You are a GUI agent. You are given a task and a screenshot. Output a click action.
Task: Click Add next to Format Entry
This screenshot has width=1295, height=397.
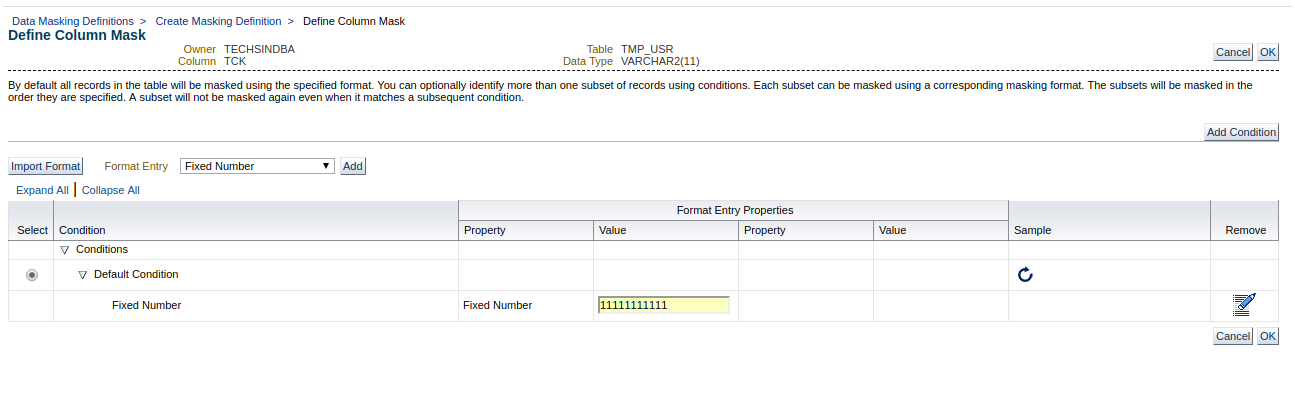tap(353, 166)
